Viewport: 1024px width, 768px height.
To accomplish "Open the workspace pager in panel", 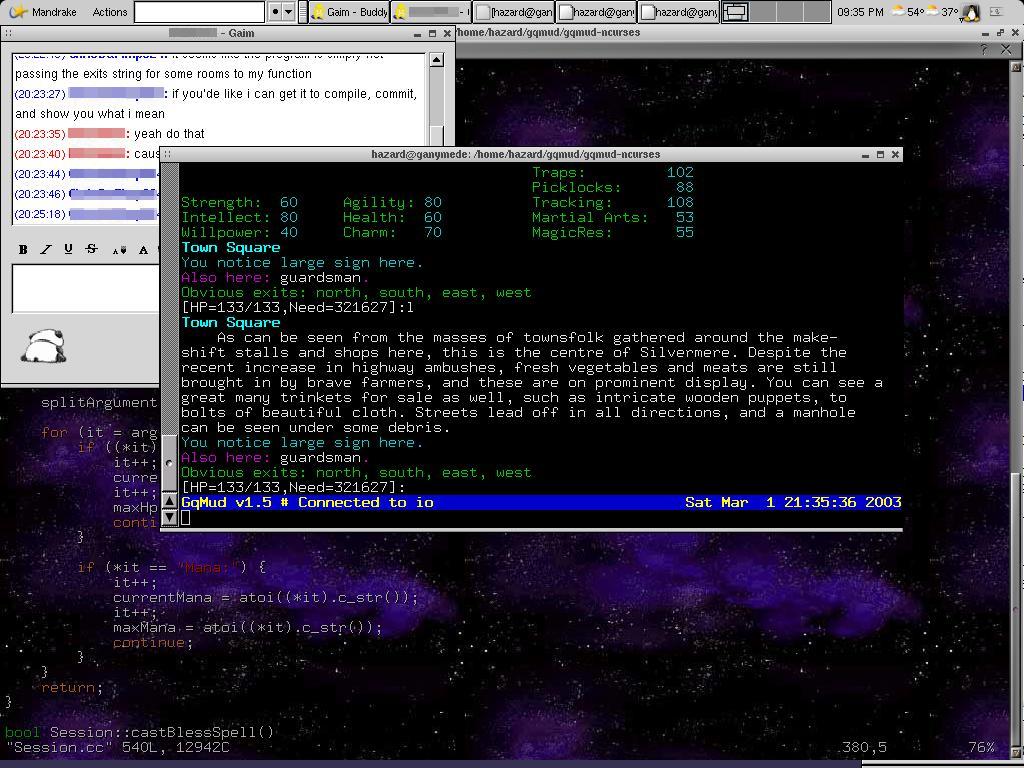I will tap(735, 12).
